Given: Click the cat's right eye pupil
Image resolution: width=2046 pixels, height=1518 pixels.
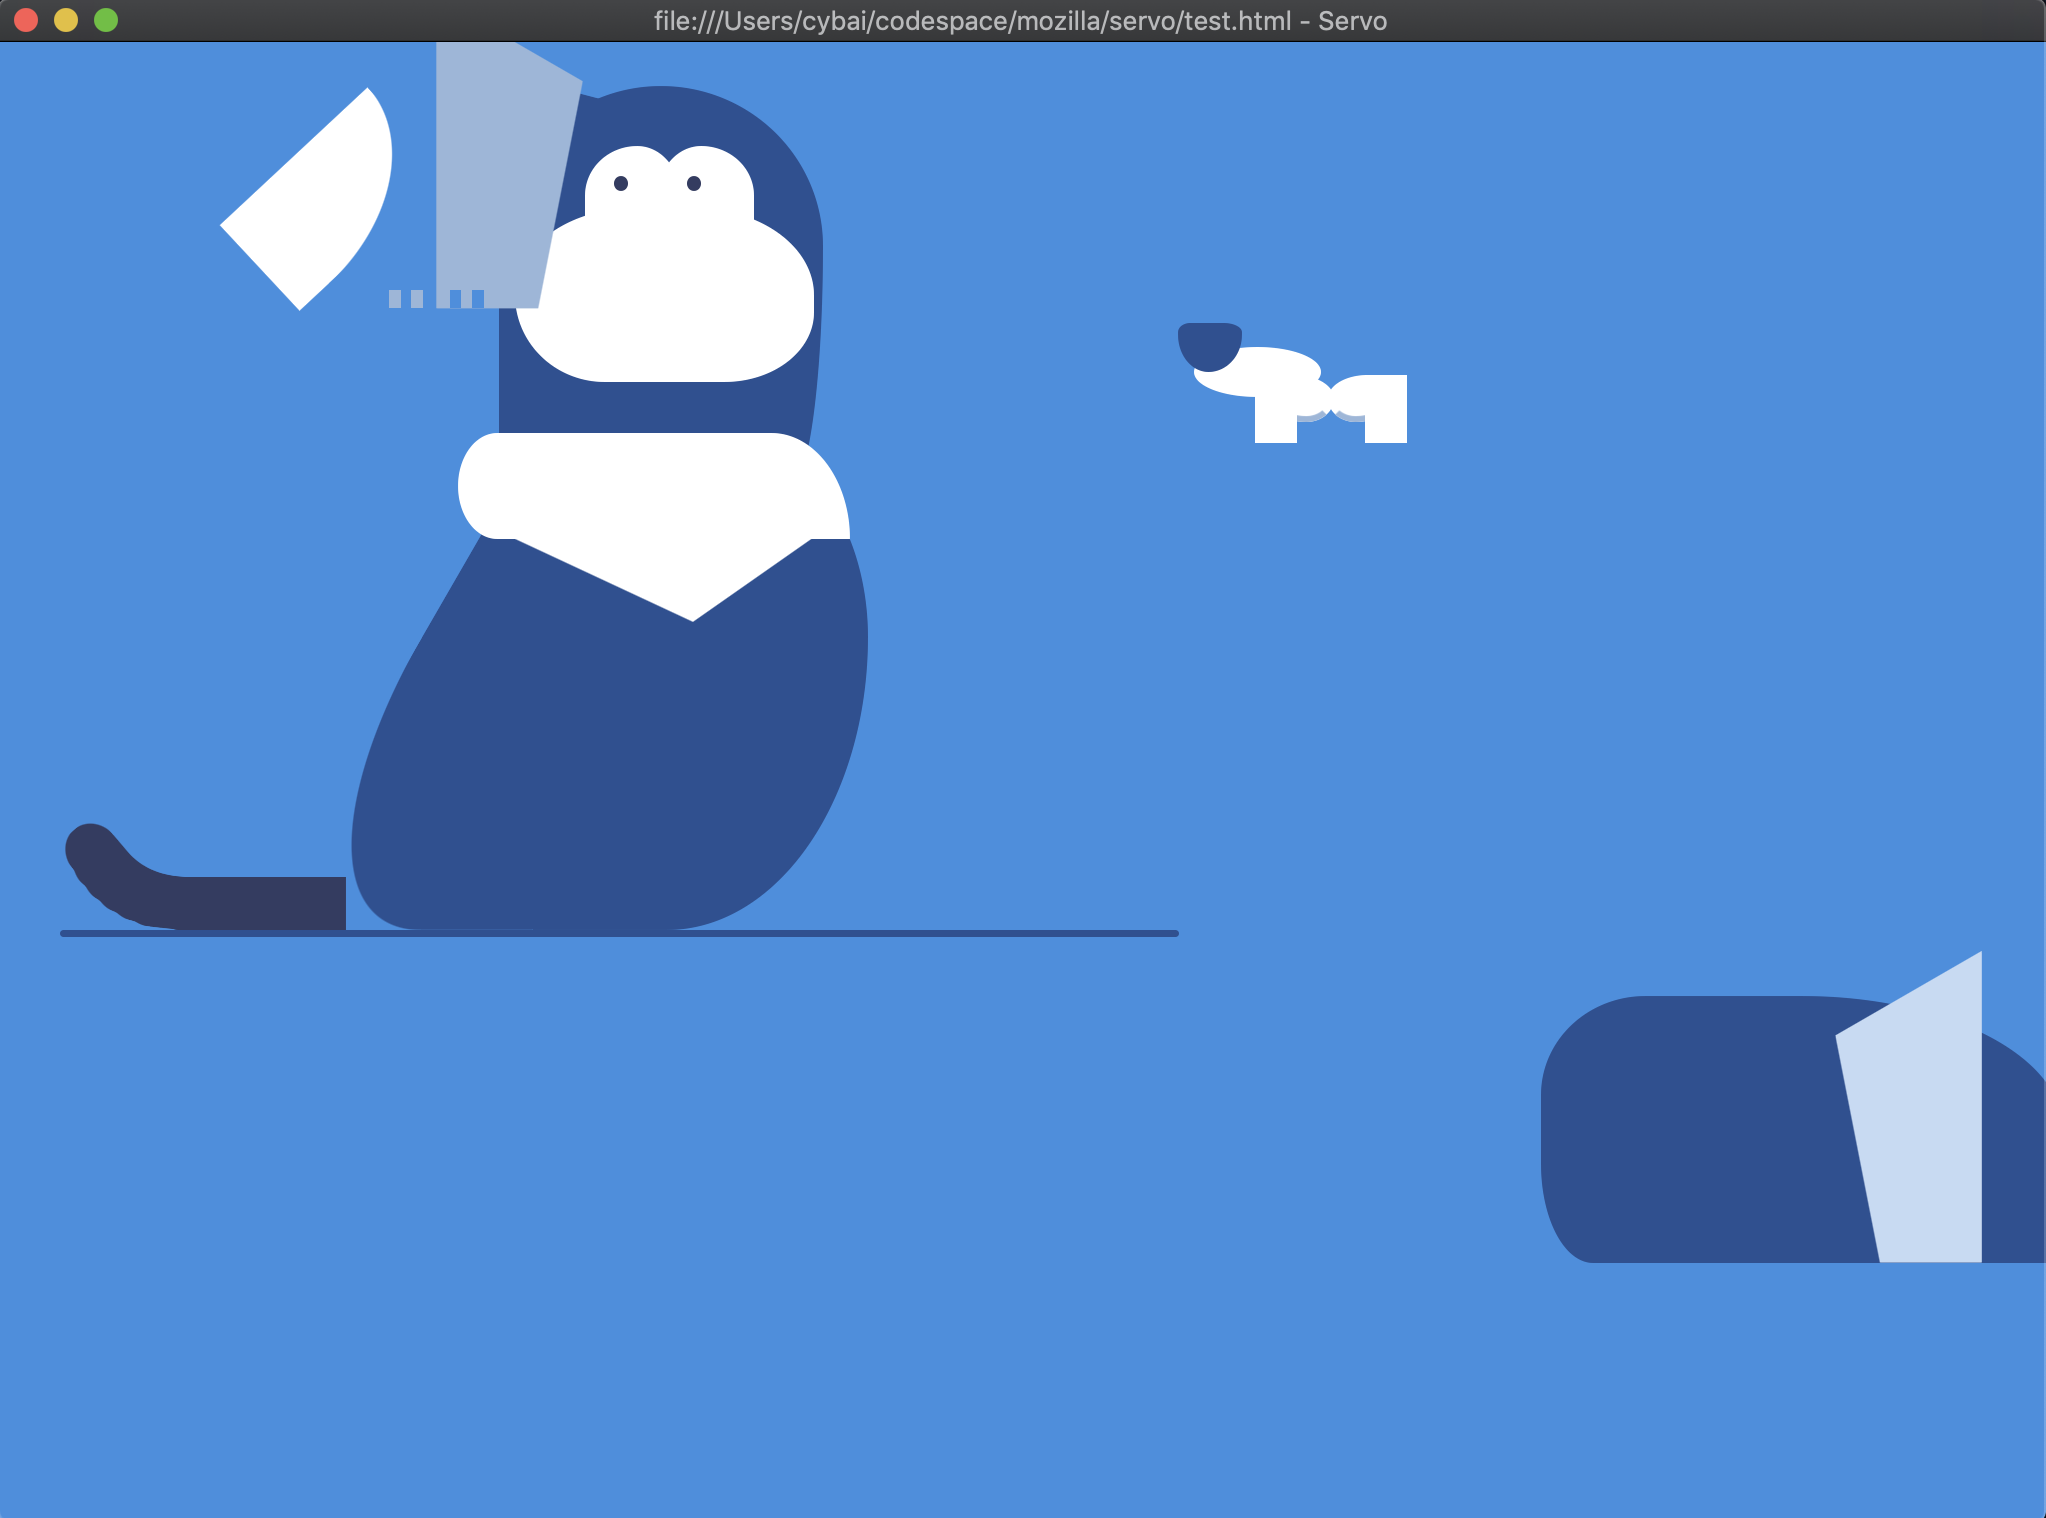Looking at the screenshot, I should (694, 183).
